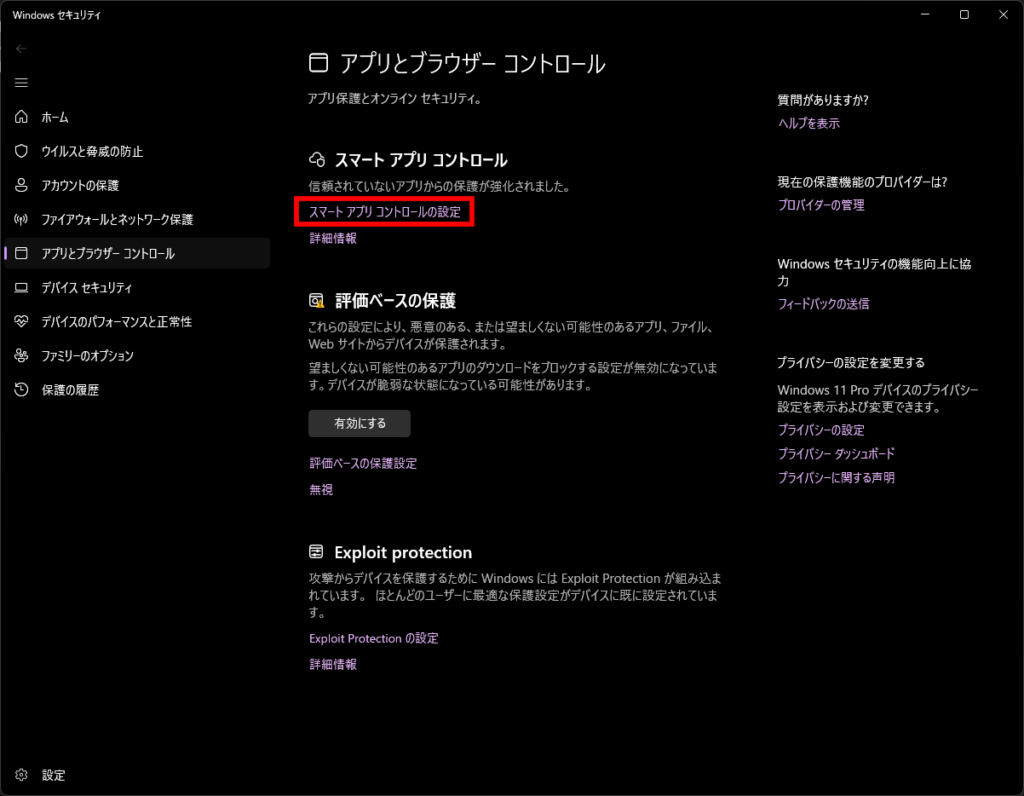Select ホーム in the sidebar
The width and height of the screenshot is (1024, 796).
pos(55,118)
